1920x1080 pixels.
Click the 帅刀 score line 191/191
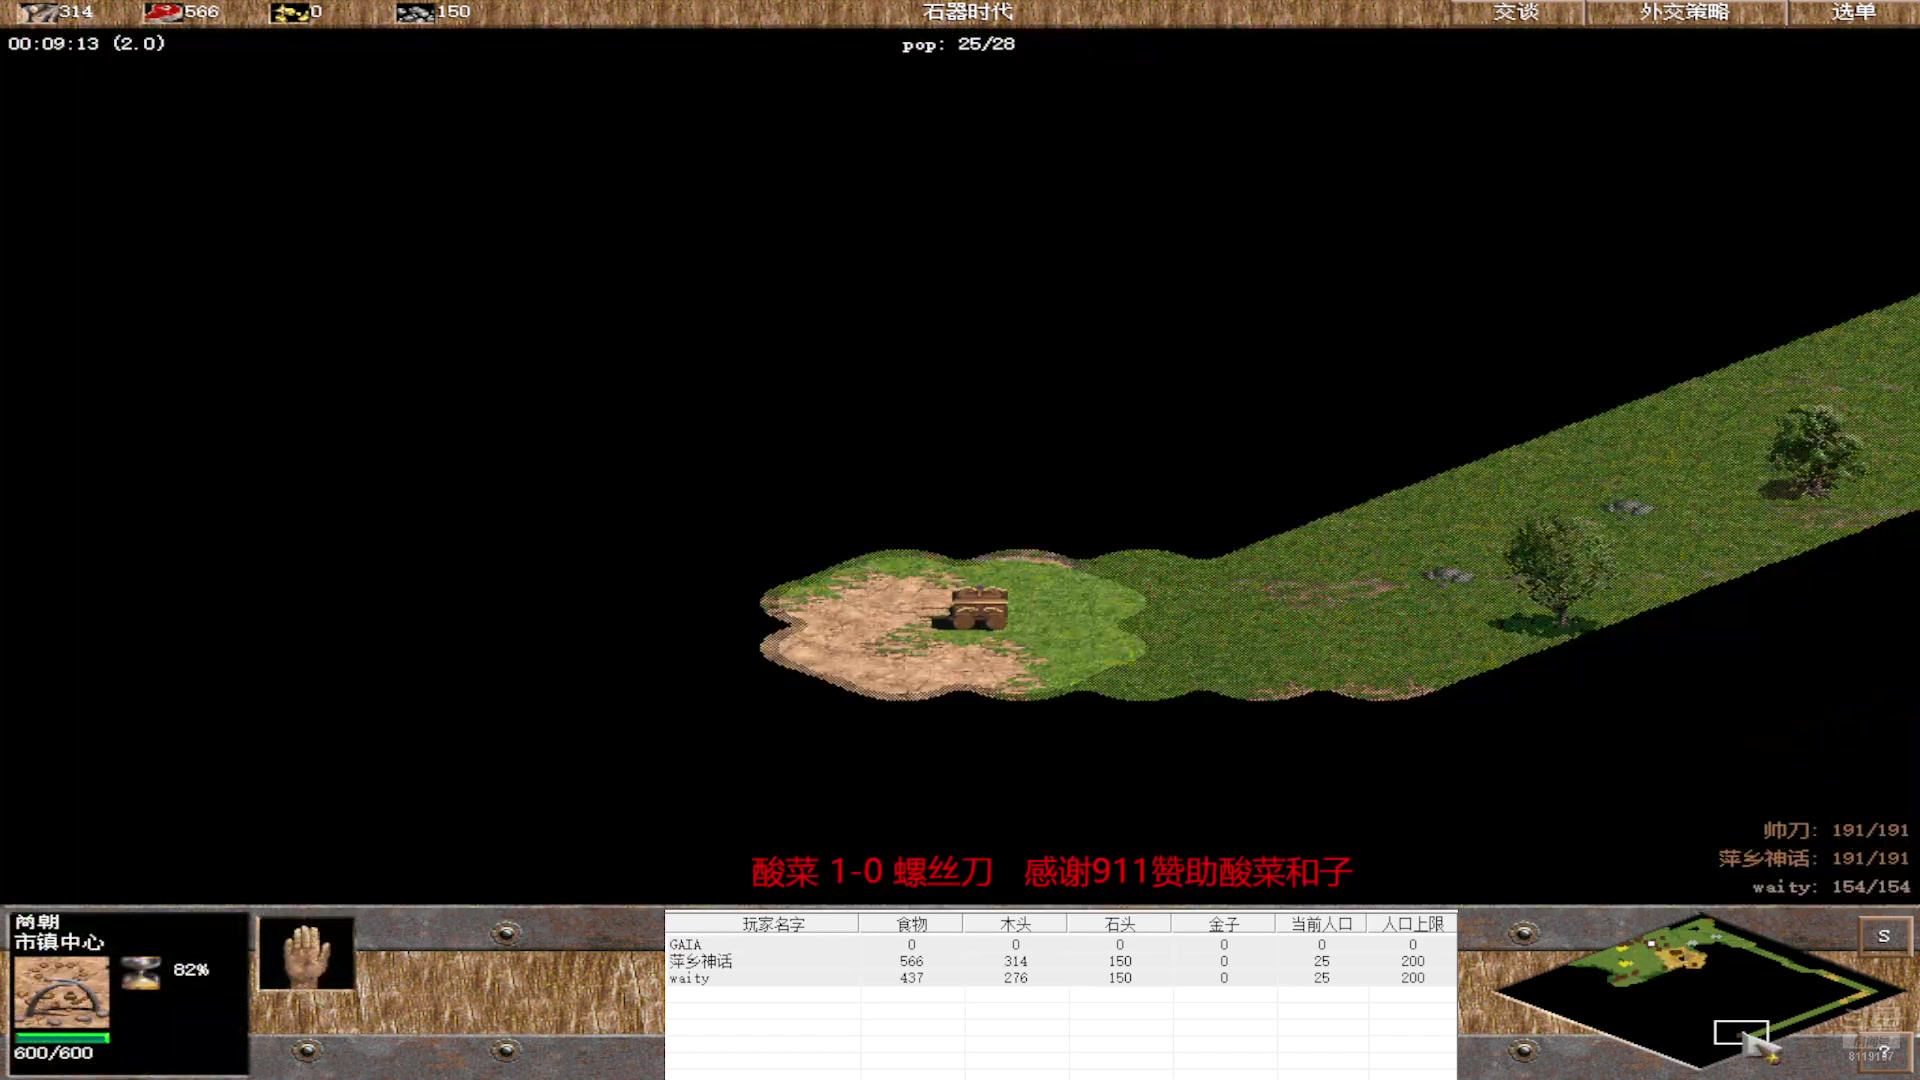[1835, 830]
